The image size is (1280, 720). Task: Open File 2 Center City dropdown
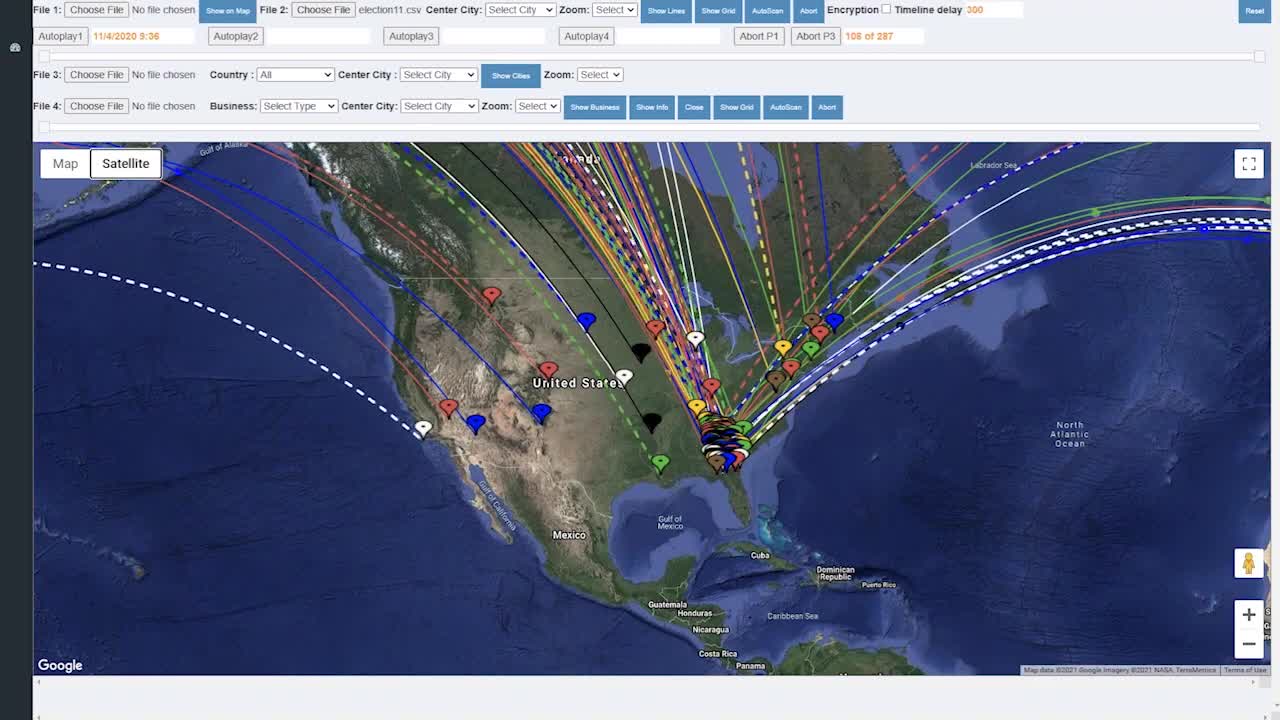[520, 10]
